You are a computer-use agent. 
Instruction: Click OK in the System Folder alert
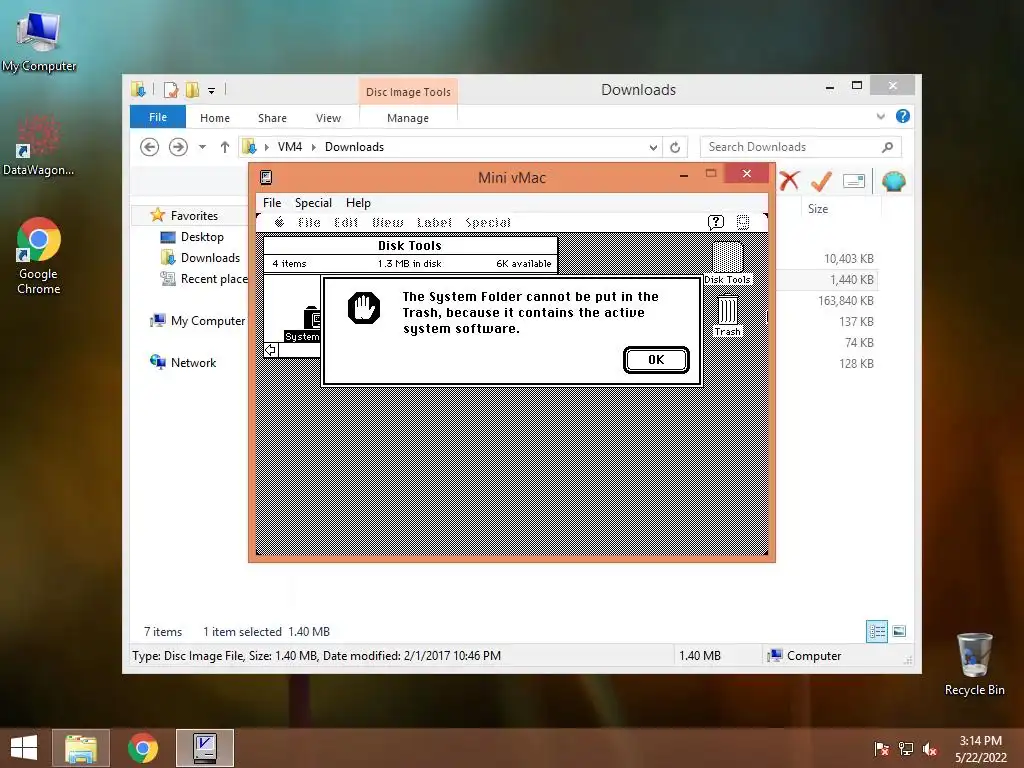coord(656,360)
